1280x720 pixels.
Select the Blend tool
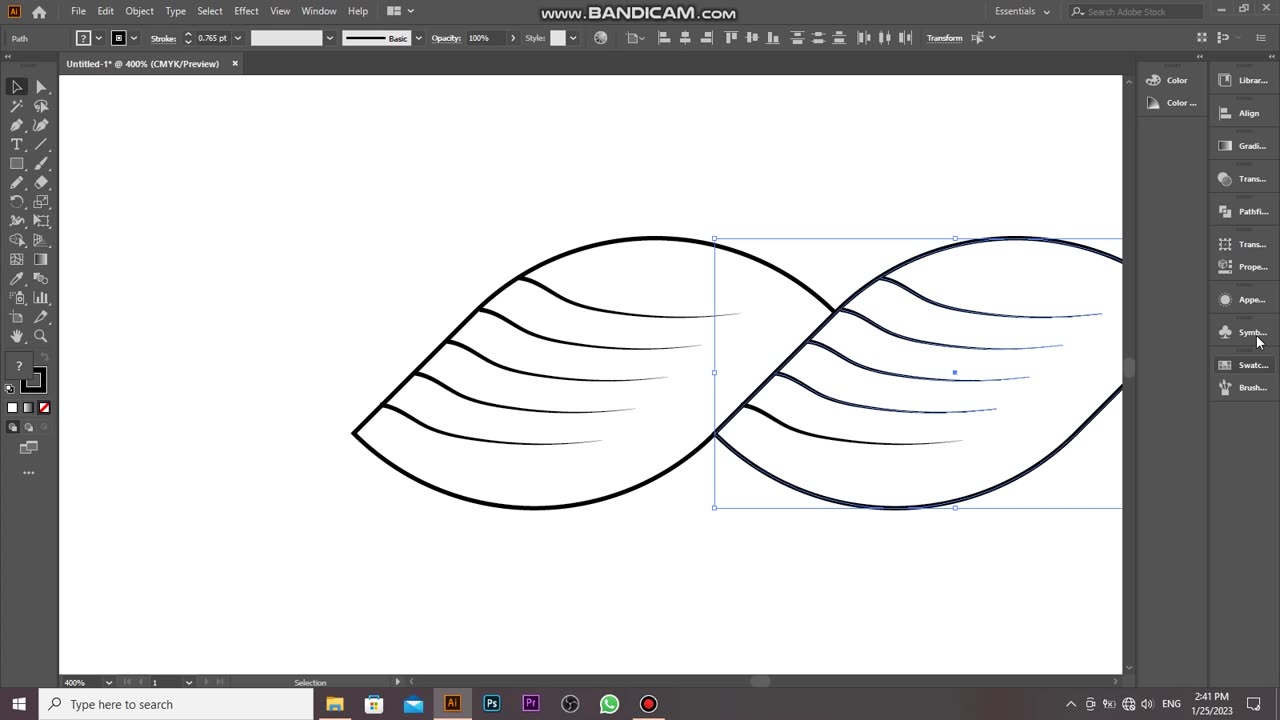(41, 279)
